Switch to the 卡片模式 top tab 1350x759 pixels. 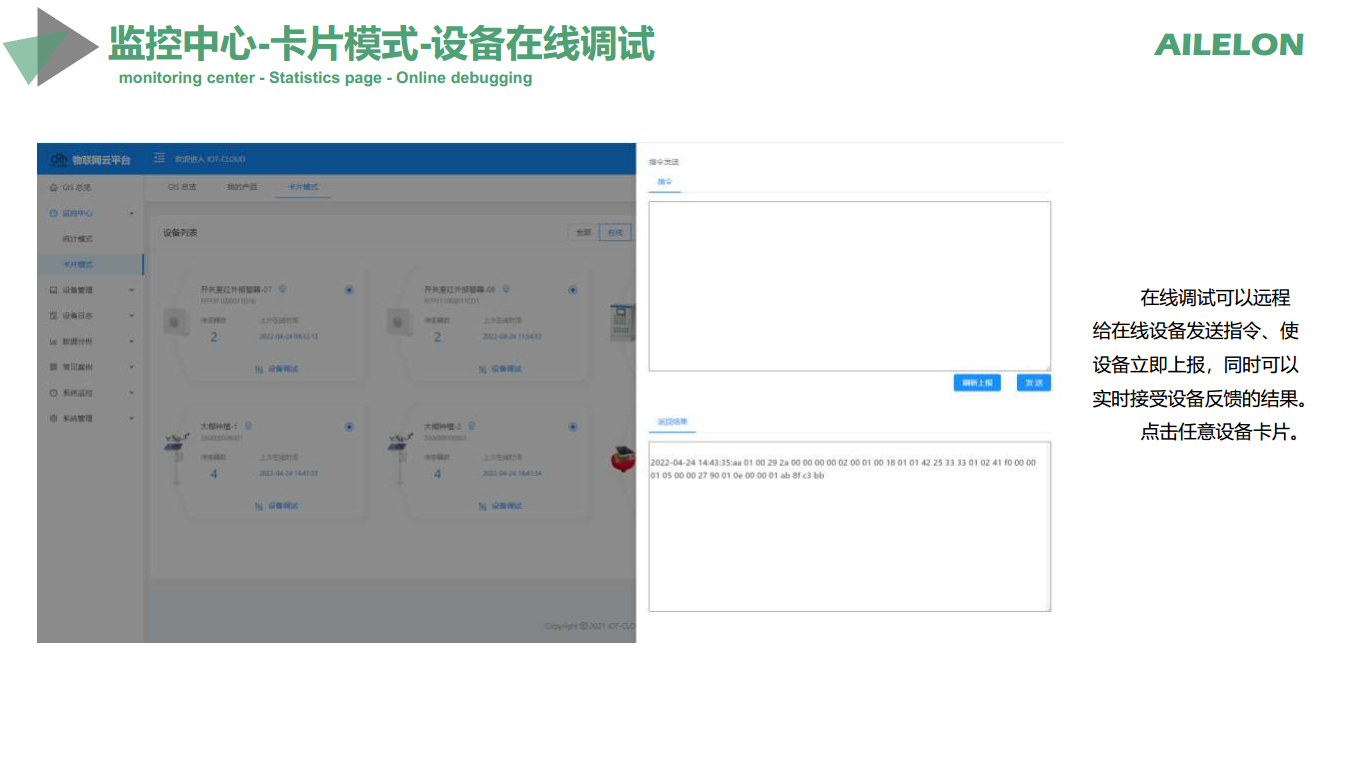coord(303,187)
